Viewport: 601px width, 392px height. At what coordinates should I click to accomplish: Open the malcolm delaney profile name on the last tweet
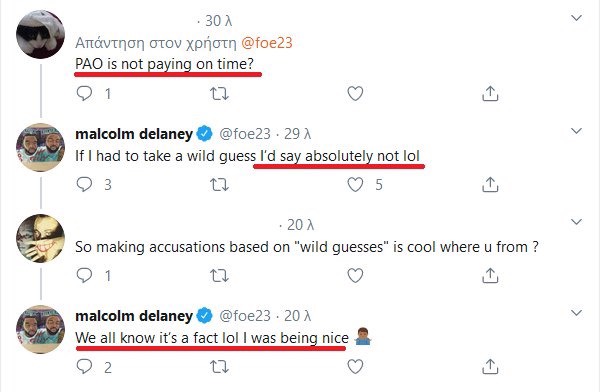pos(134,316)
